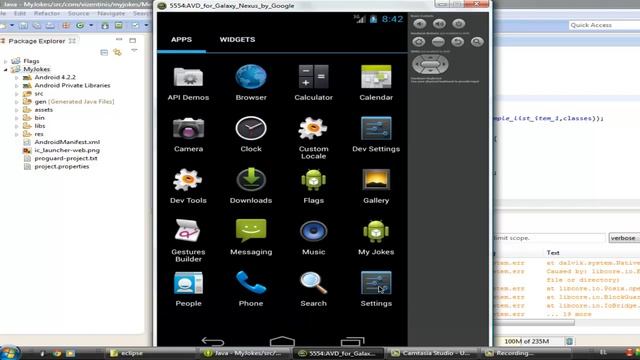Open the Eclipse Refactor menu
Screen dimensions: 640x360
click(47, 13)
